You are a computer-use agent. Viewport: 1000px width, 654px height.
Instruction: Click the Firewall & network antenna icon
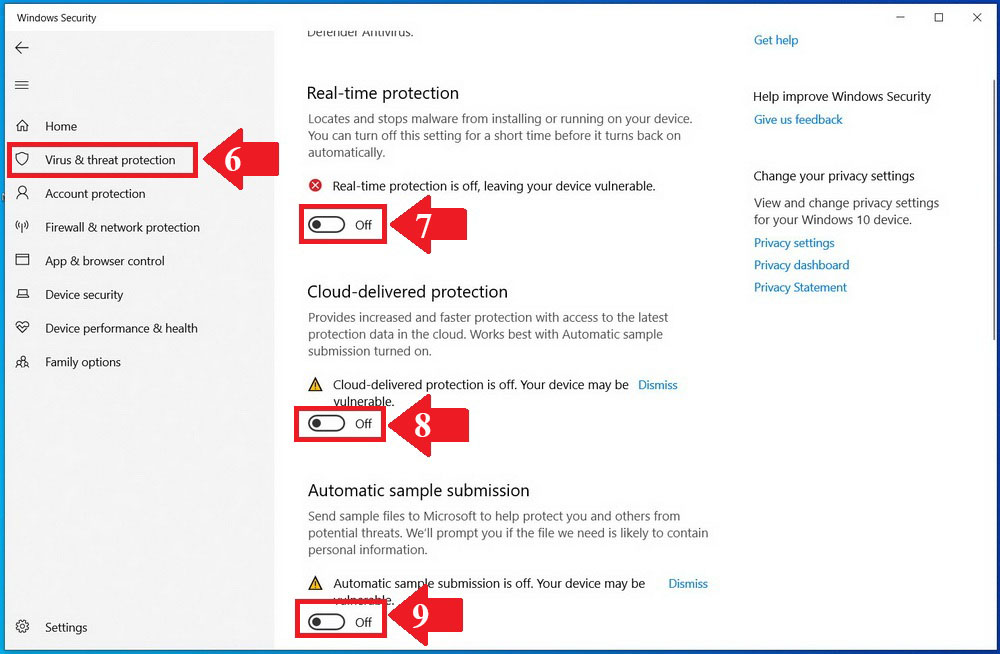(x=22, y=227)
